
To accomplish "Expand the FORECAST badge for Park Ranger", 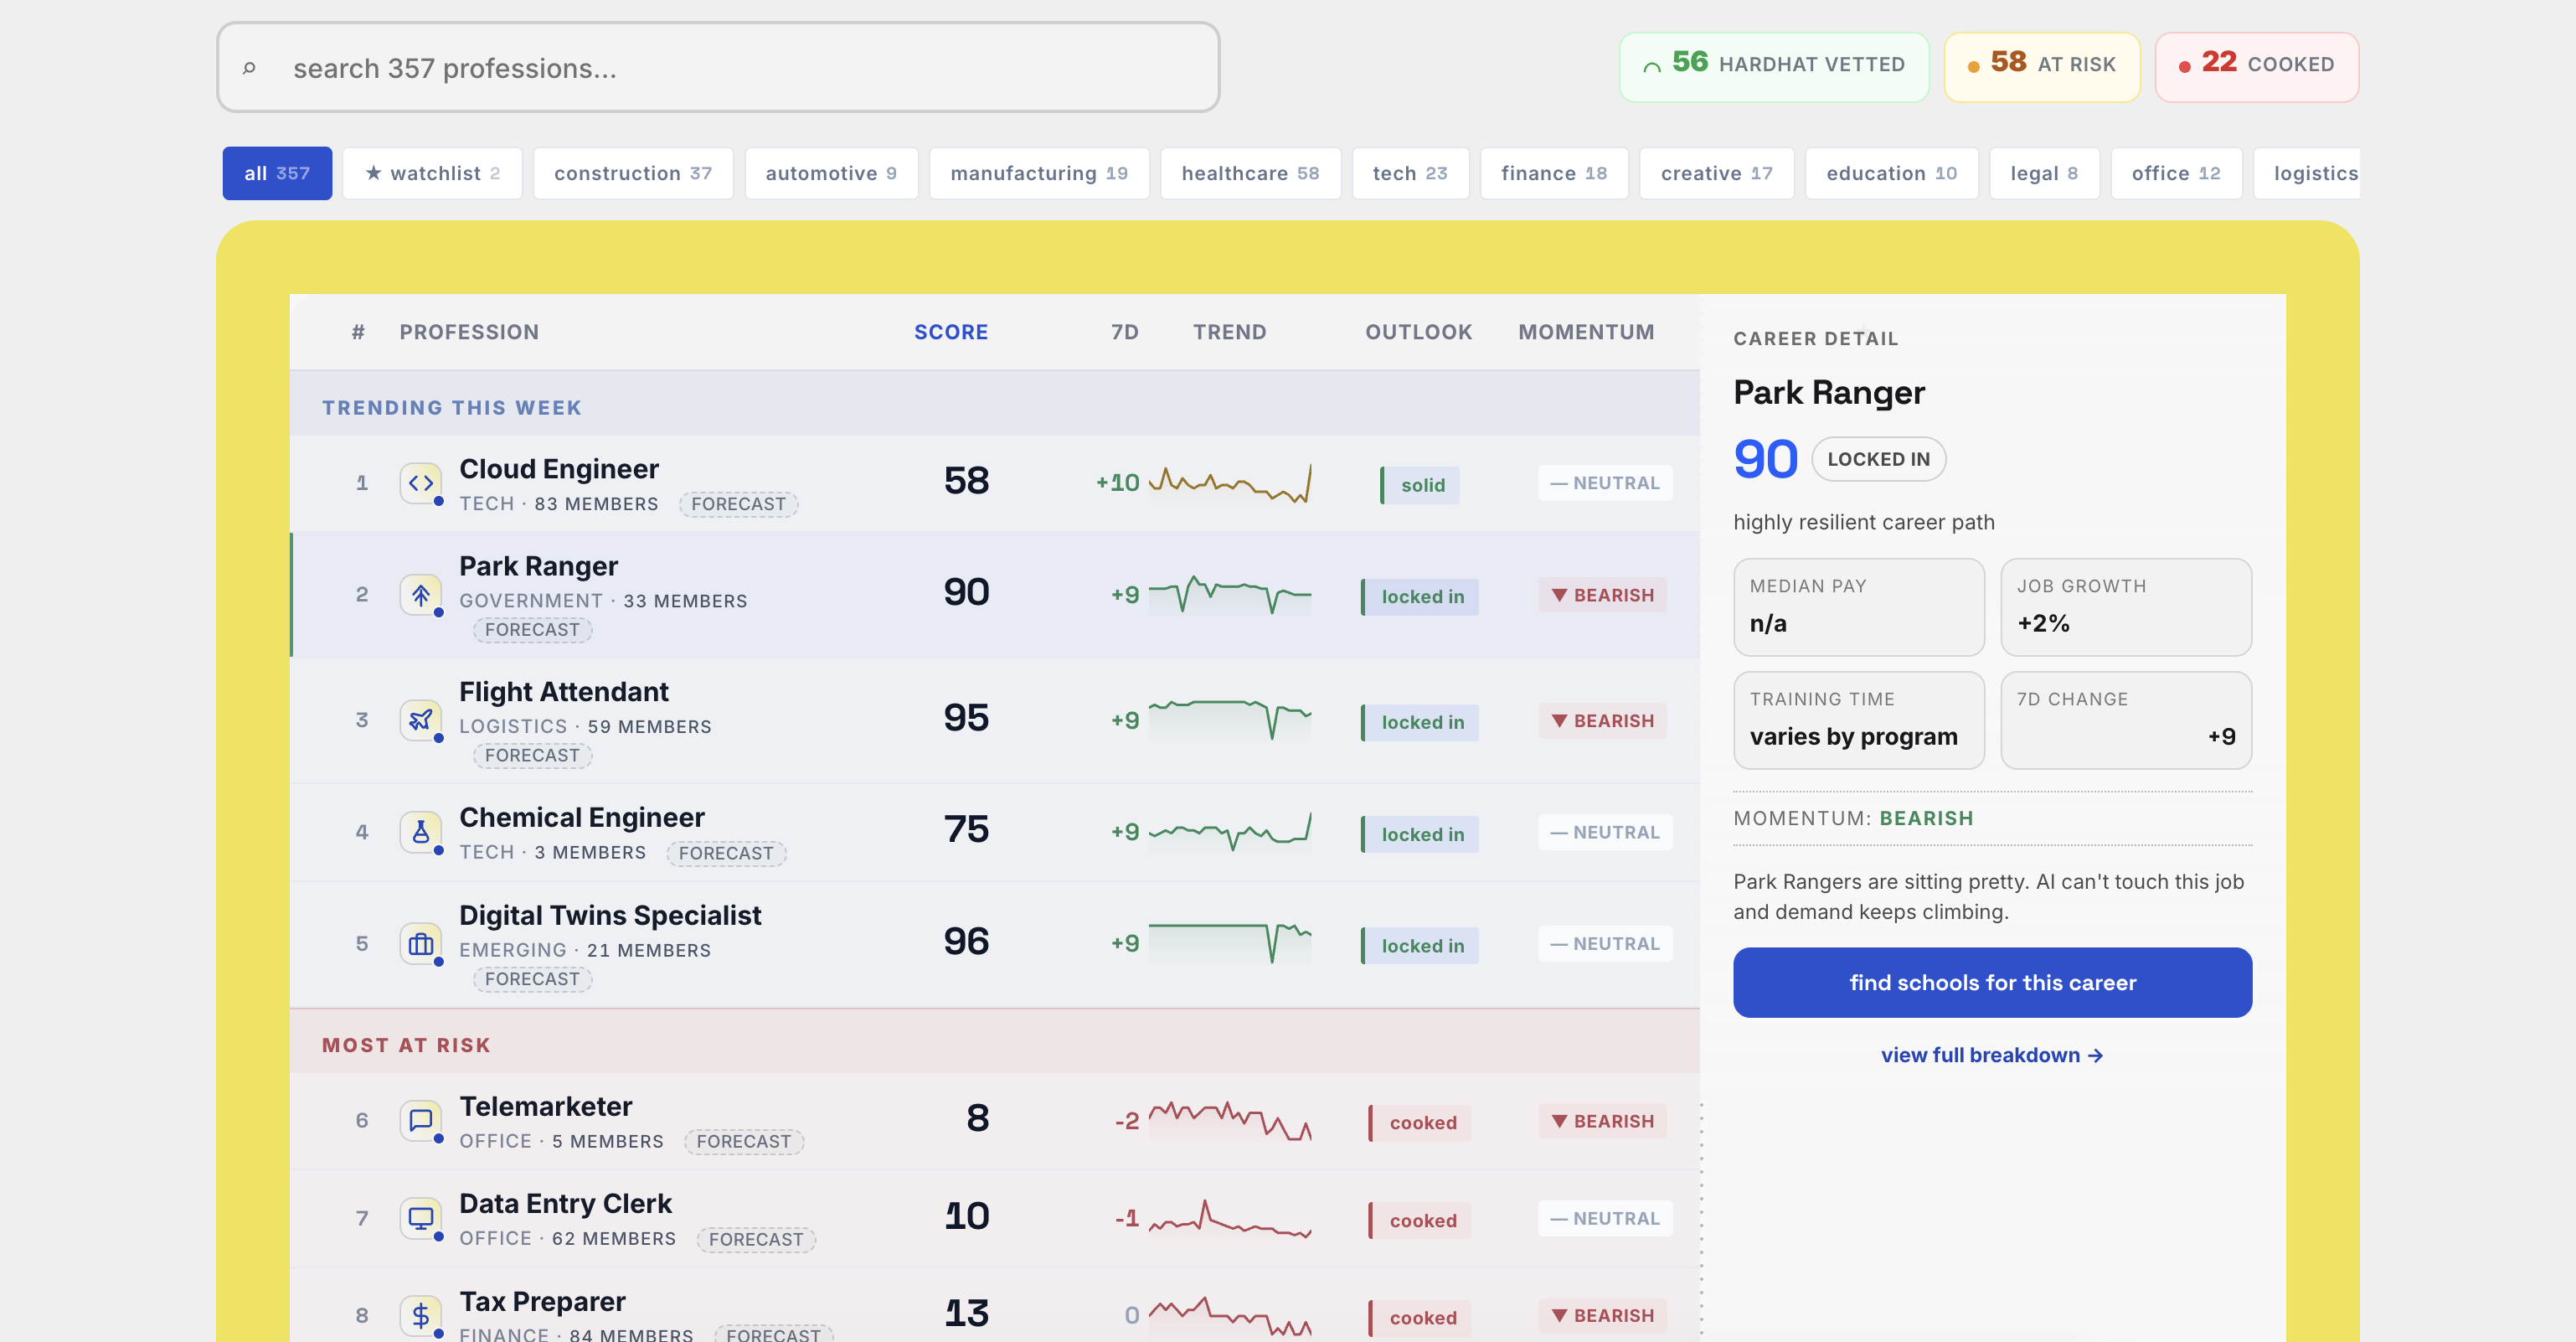I will coord(532,629).
